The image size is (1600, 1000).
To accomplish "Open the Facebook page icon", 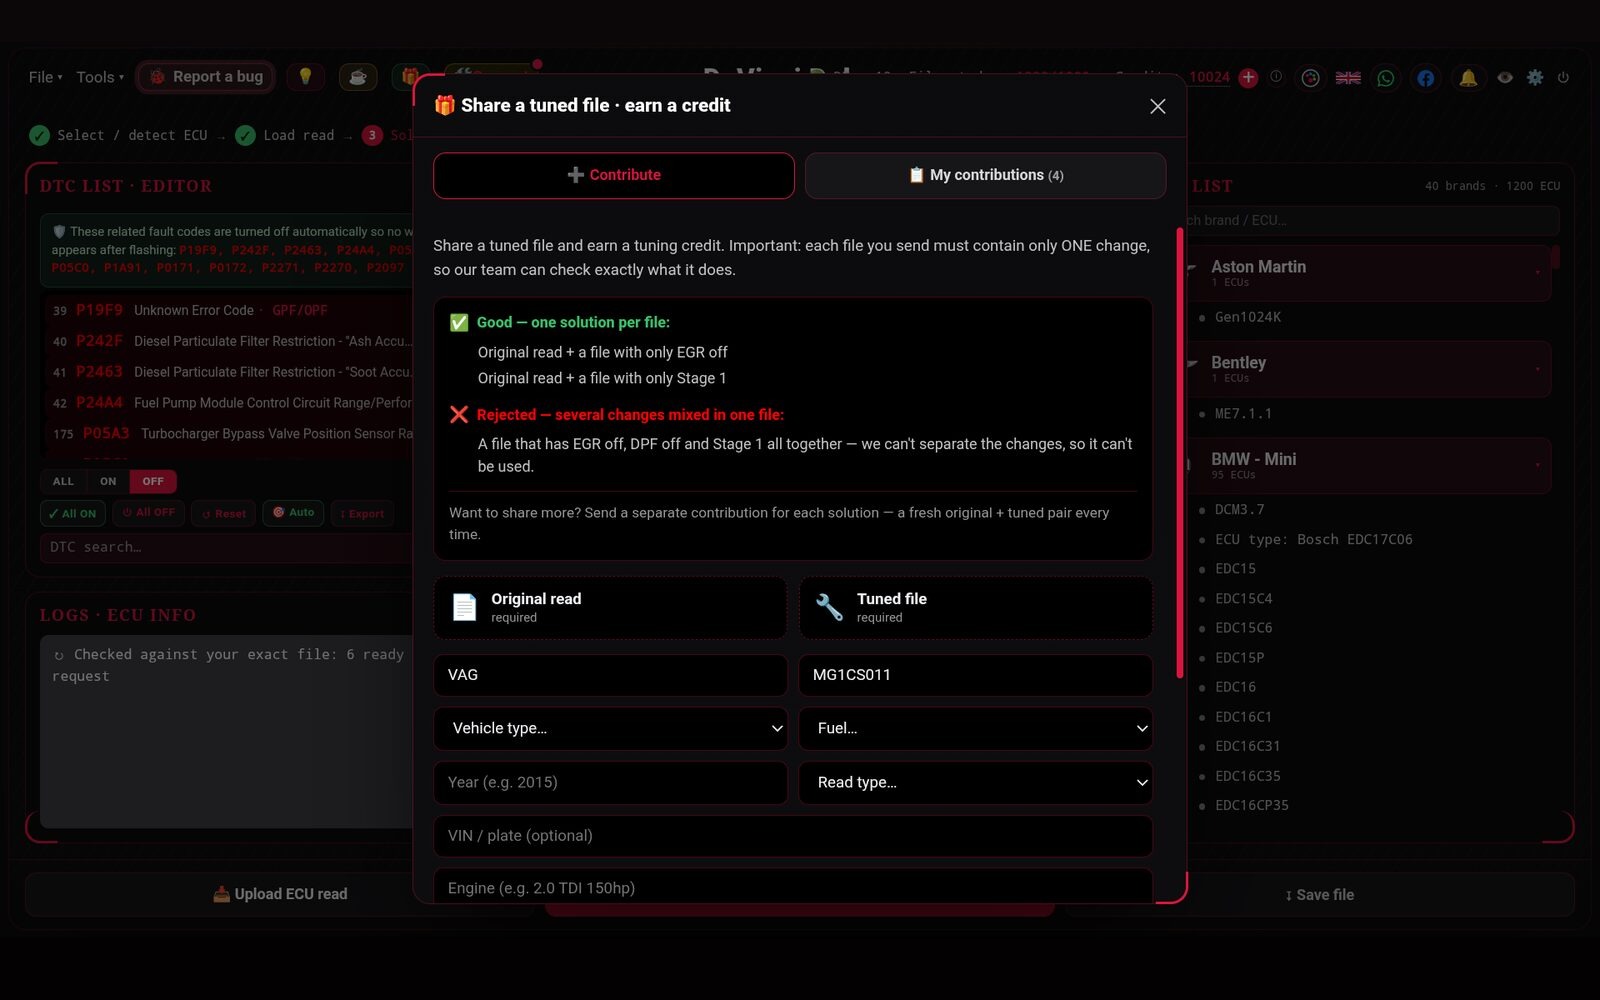I will [x=1425, y=77].
